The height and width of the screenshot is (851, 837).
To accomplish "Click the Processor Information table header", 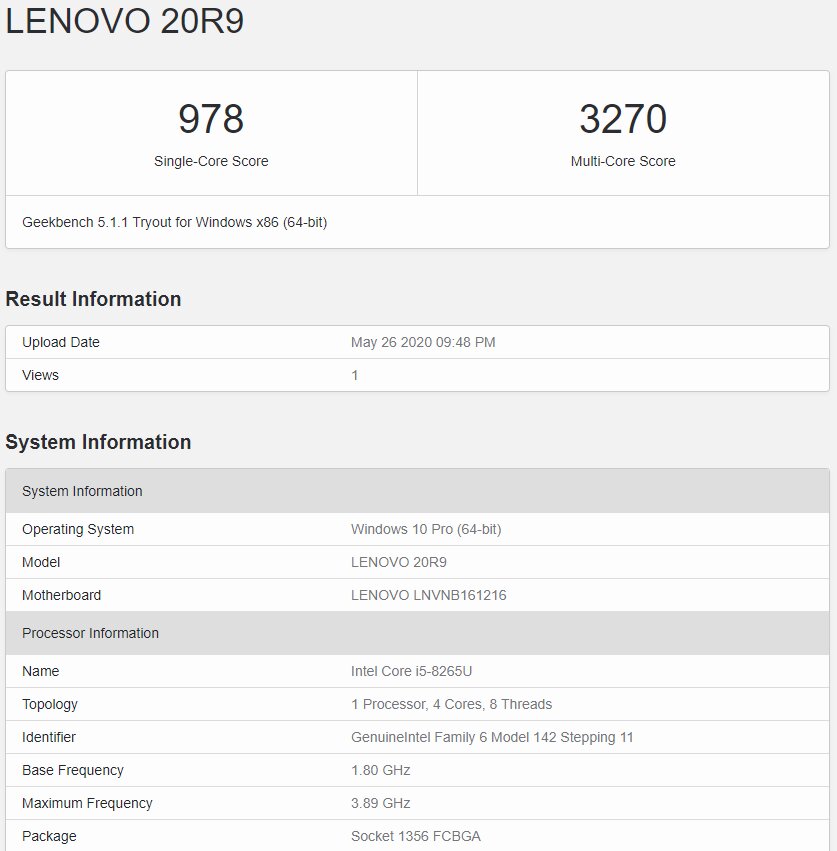I will click(417, 633).
